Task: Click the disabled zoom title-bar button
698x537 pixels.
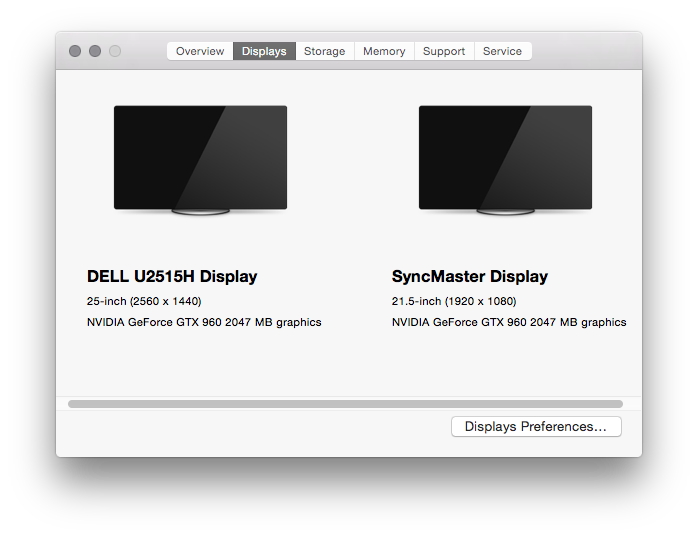Action: coord(115,51)
